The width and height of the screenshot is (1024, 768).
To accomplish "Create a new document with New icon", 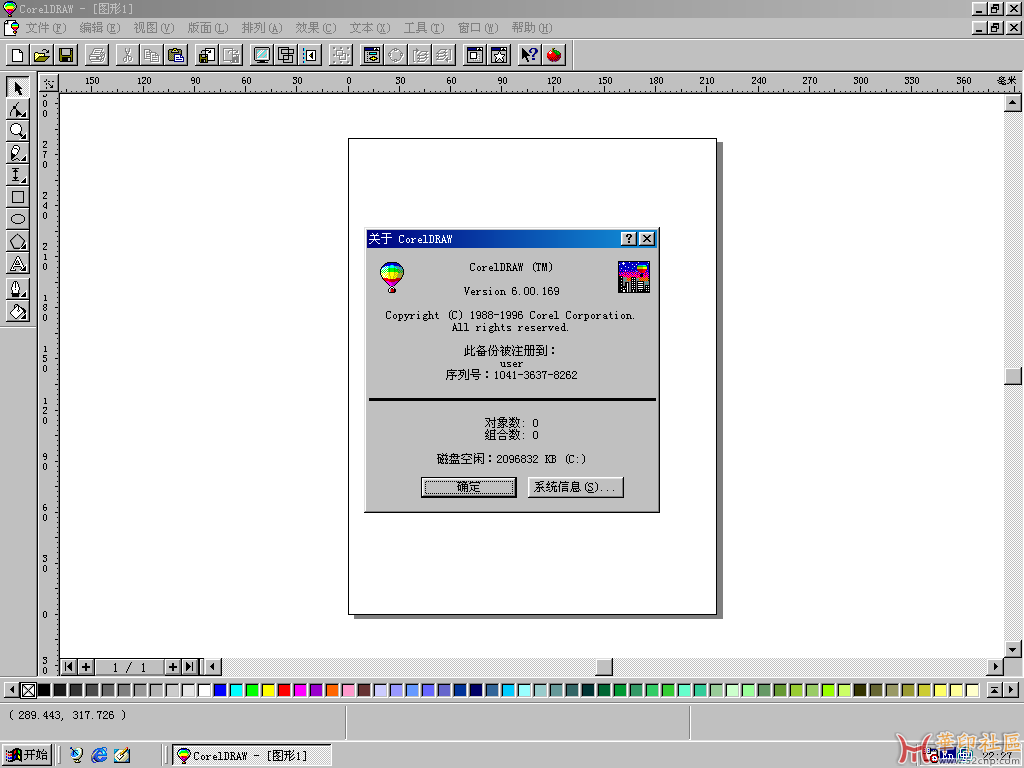I will tap(18, 56).
